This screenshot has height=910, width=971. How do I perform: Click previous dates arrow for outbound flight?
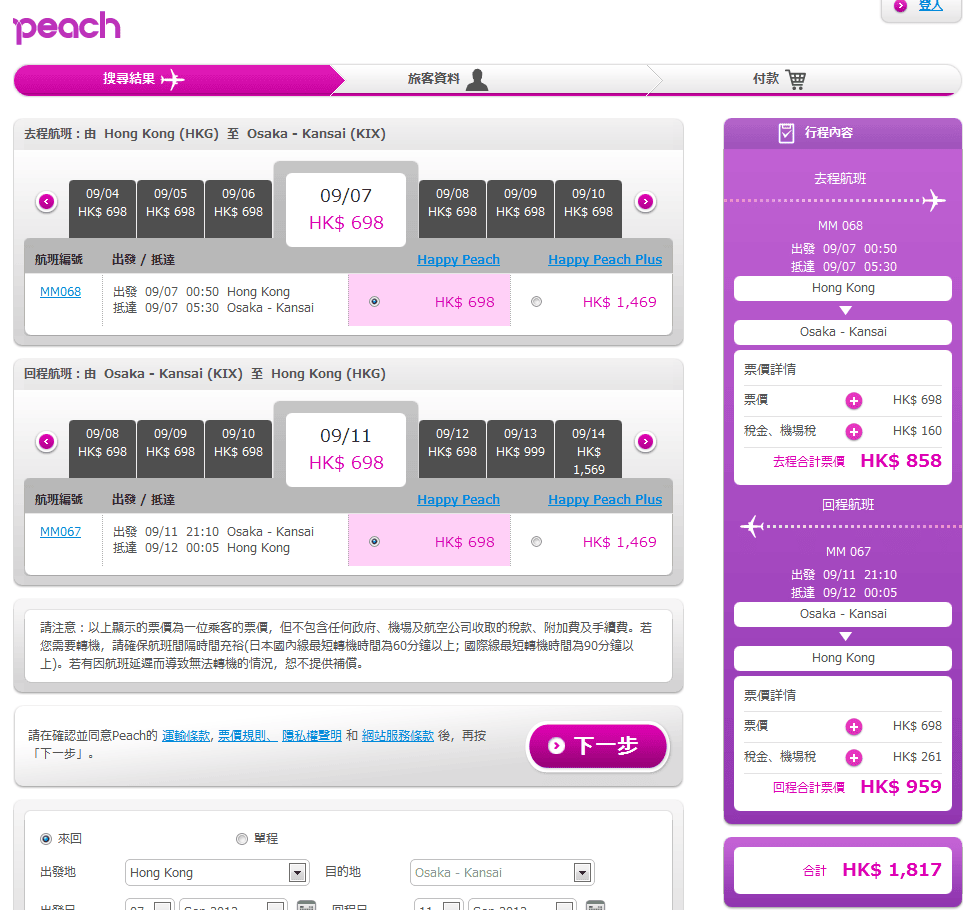click(x=46, y=202)
